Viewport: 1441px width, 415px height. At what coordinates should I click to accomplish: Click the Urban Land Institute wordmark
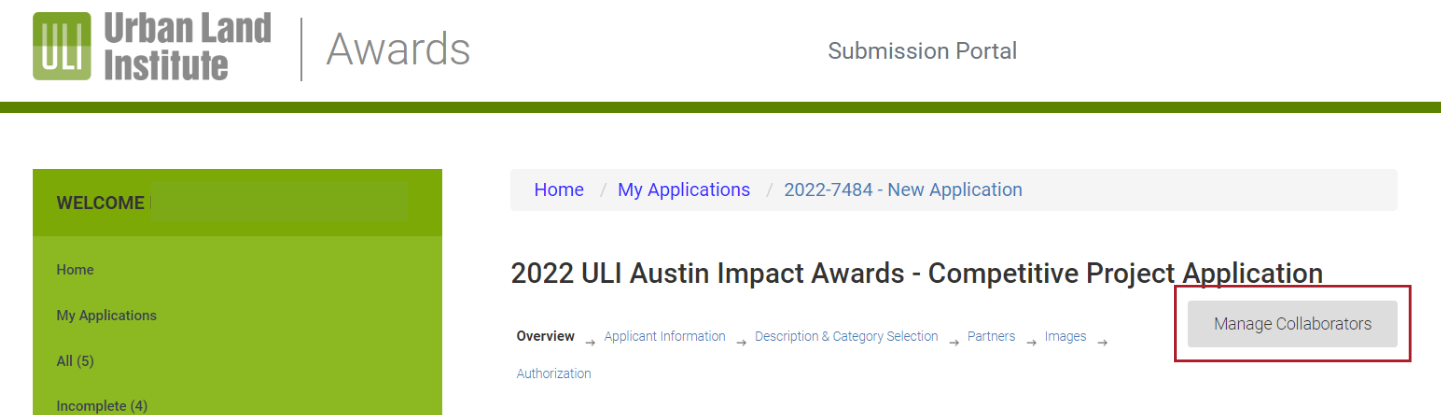click(187, 46)
